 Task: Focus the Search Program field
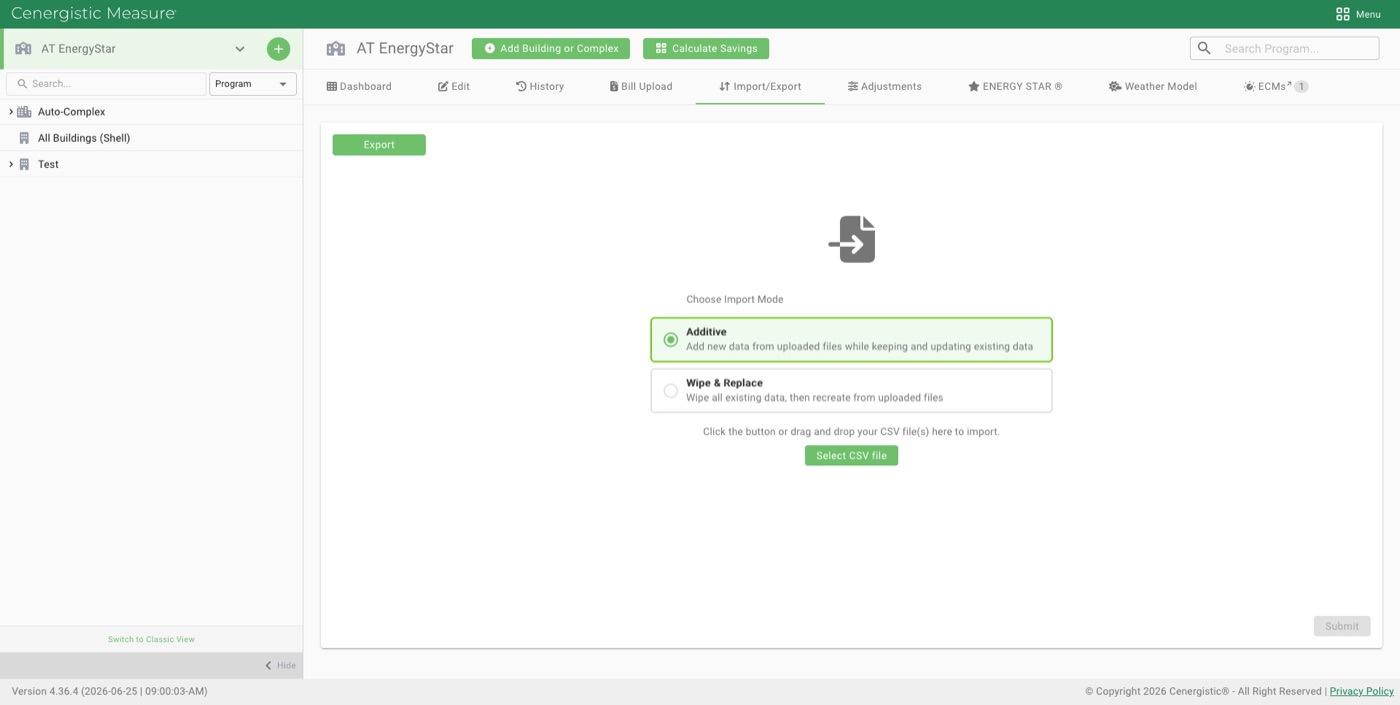point(1284,48)
